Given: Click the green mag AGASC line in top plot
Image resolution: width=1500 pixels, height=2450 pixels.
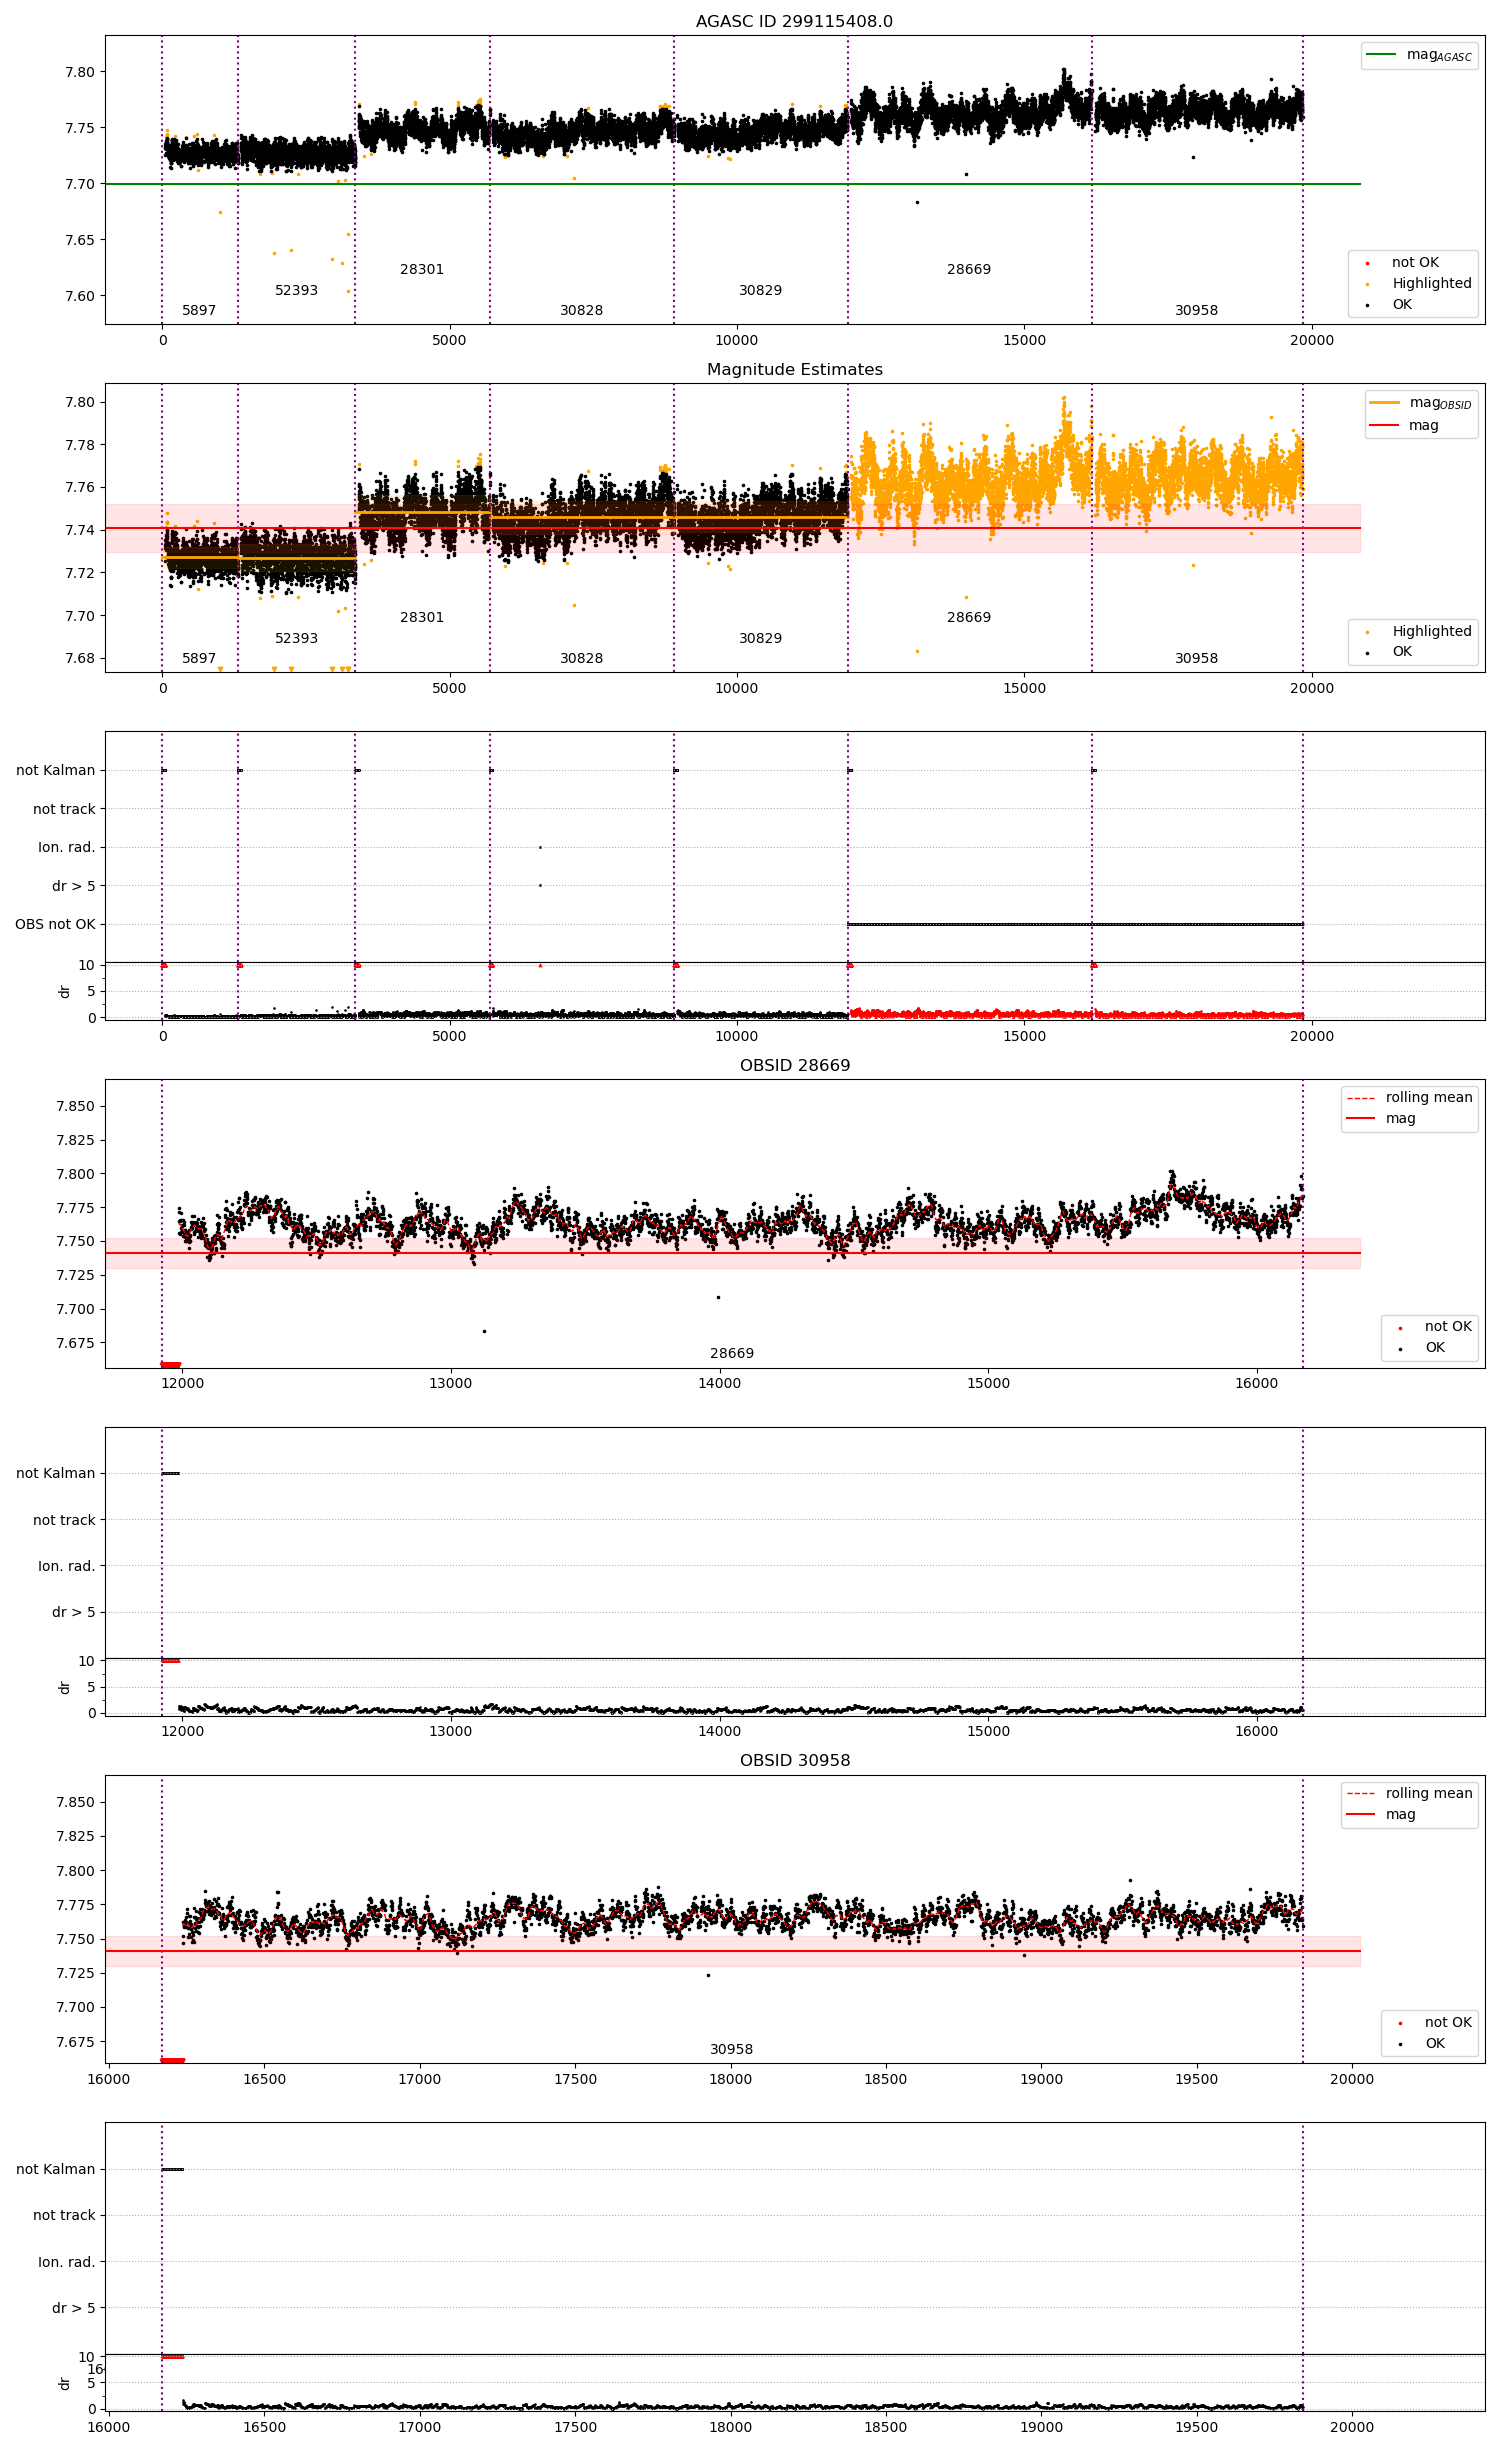Looking at the screenshot, I should (732, 184).
